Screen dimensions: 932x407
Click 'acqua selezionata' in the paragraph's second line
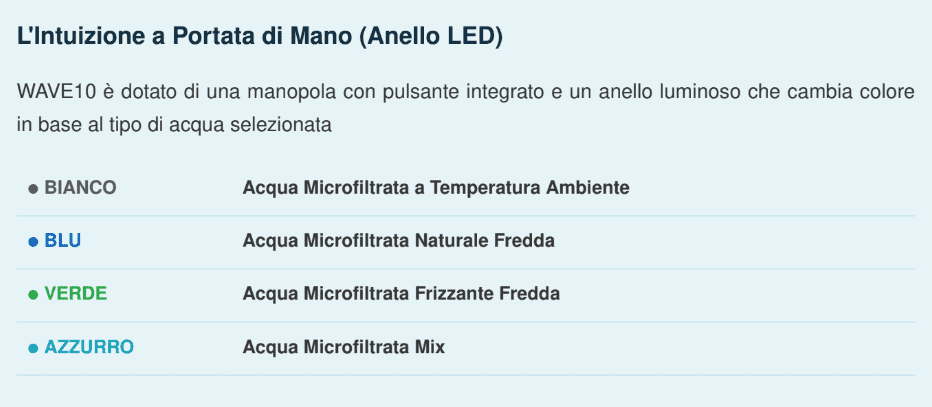[250, 126]
